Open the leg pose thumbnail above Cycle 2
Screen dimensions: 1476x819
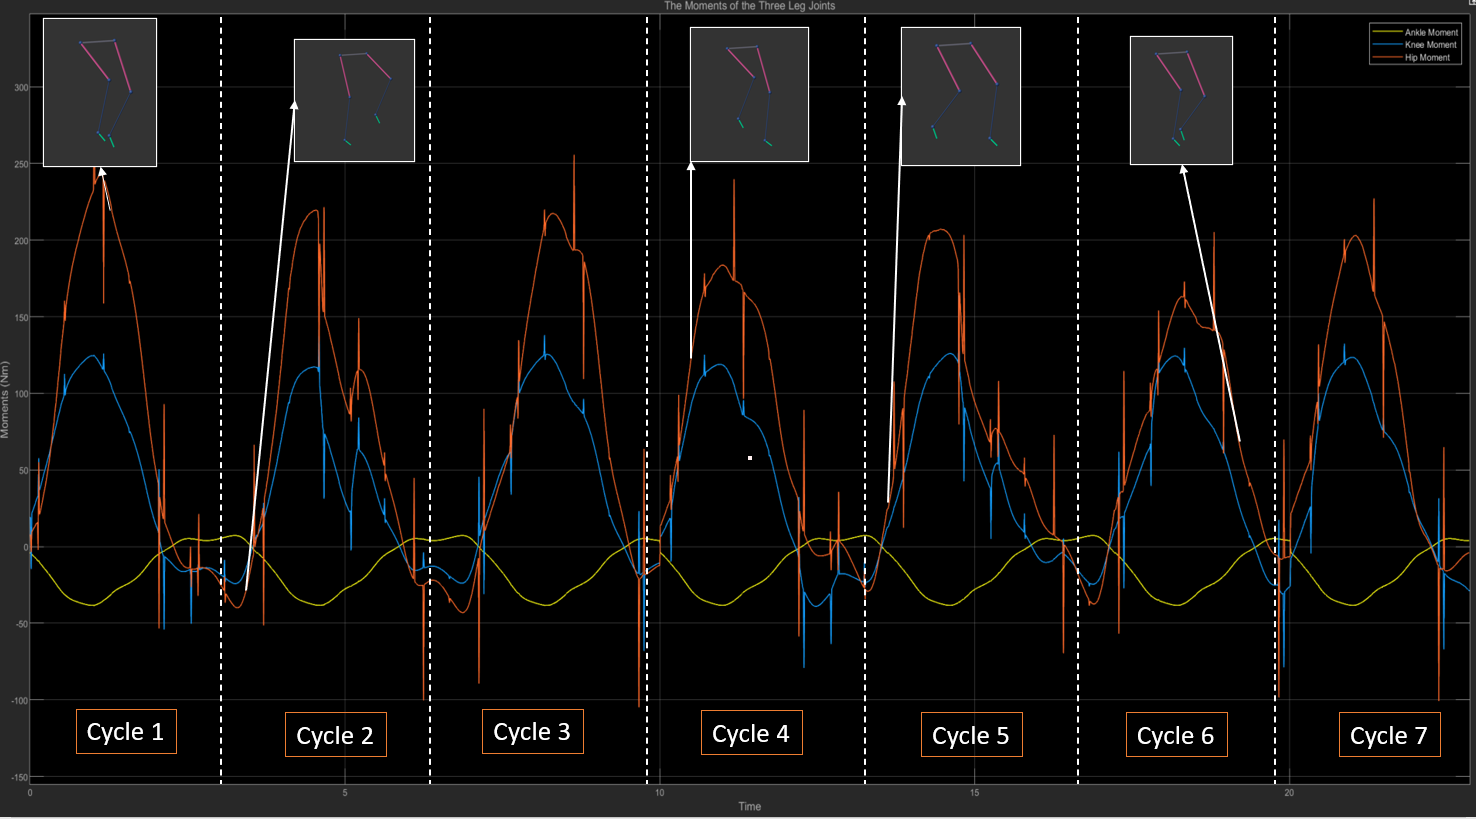point(354,100)
